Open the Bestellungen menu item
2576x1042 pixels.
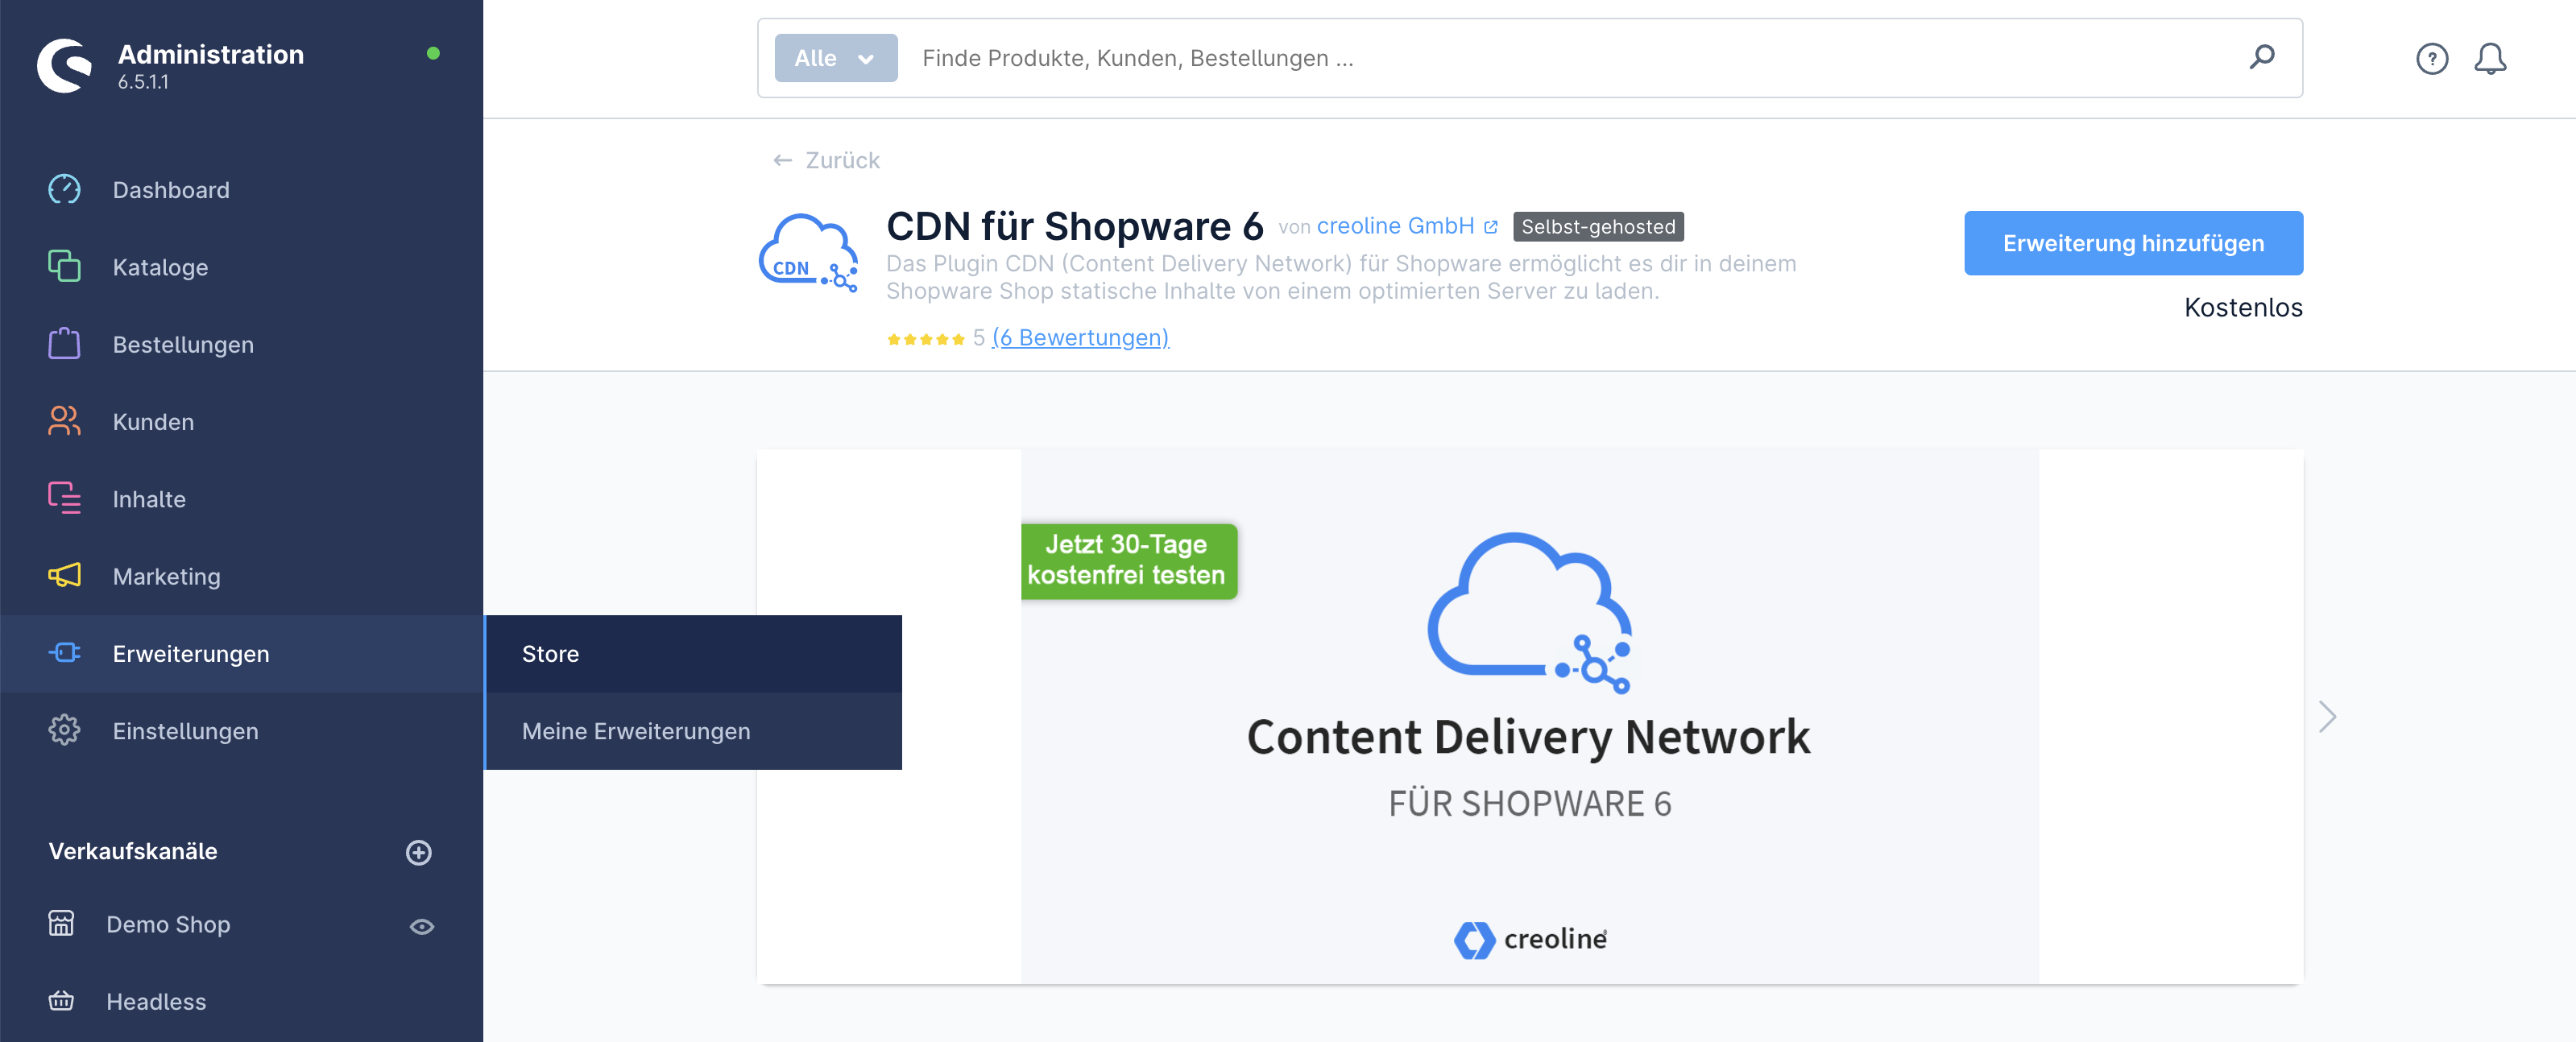(241, 344)
